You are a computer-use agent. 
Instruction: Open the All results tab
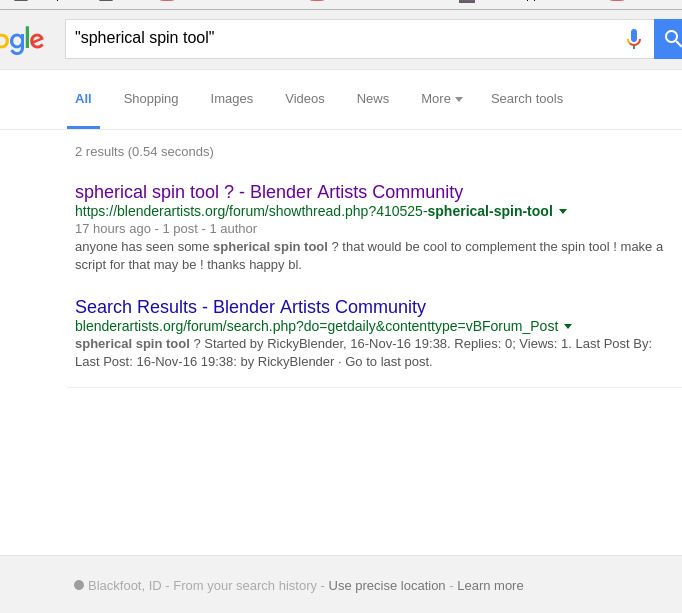tap(83, 99)
